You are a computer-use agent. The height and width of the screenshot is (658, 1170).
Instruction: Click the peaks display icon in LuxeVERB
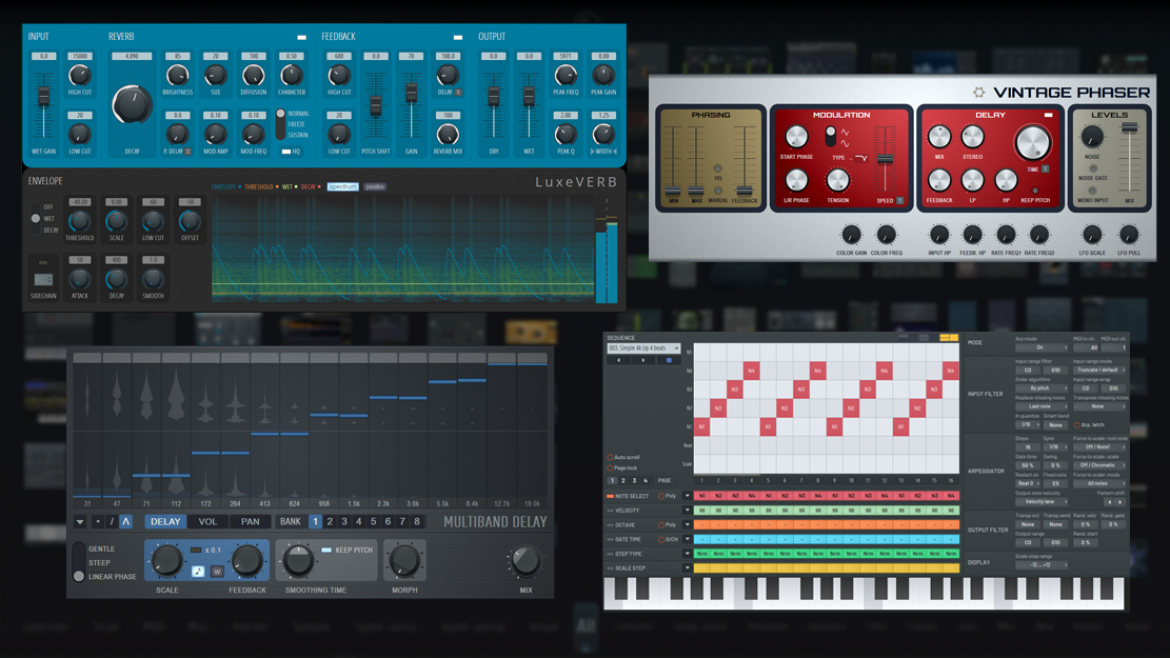point(375,187)
